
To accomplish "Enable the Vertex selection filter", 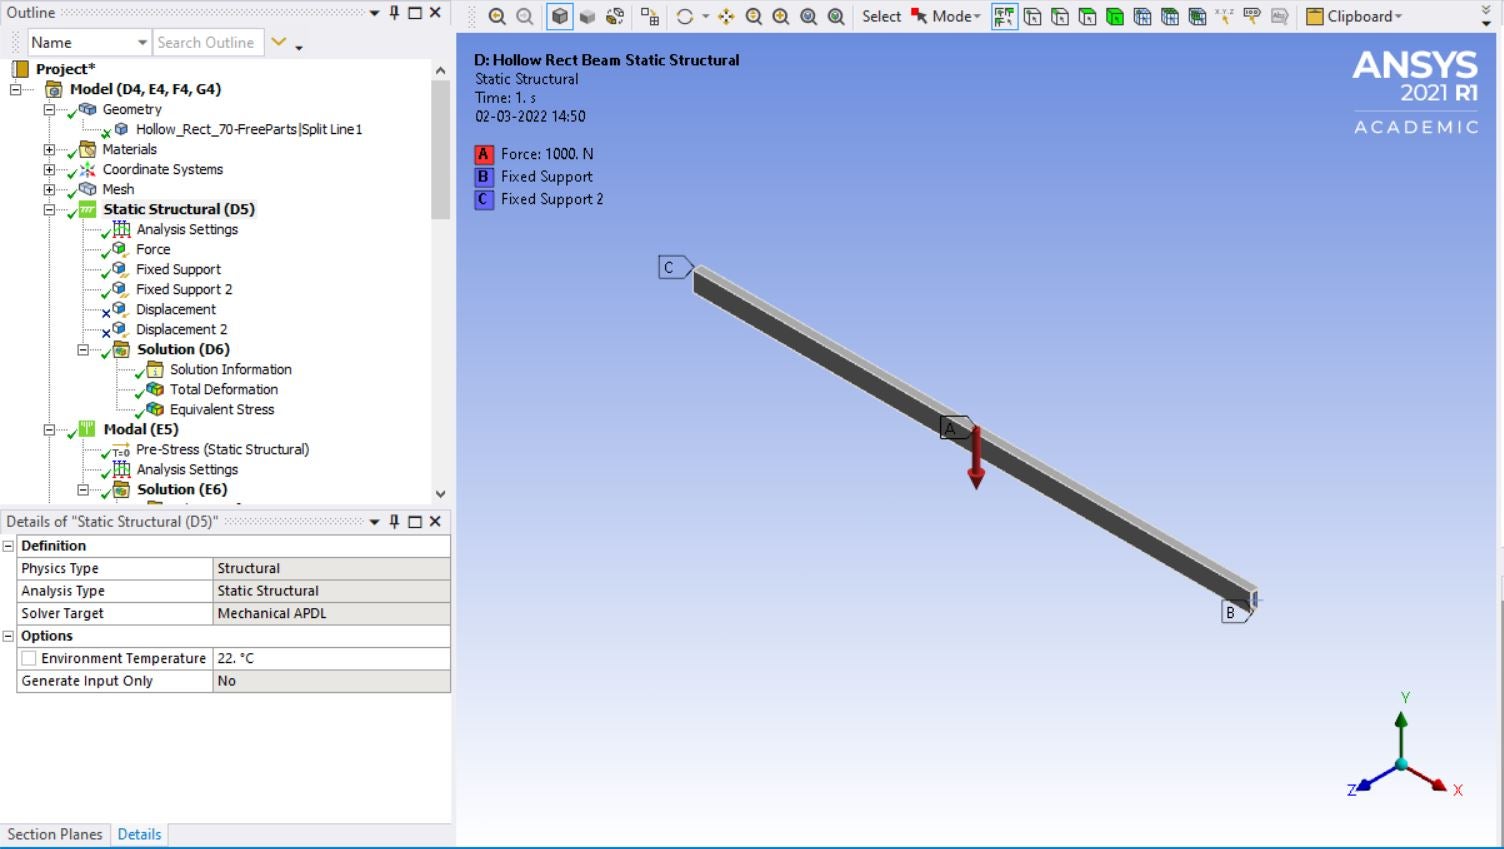I will pyautogui.click(x=1033, y=16).
